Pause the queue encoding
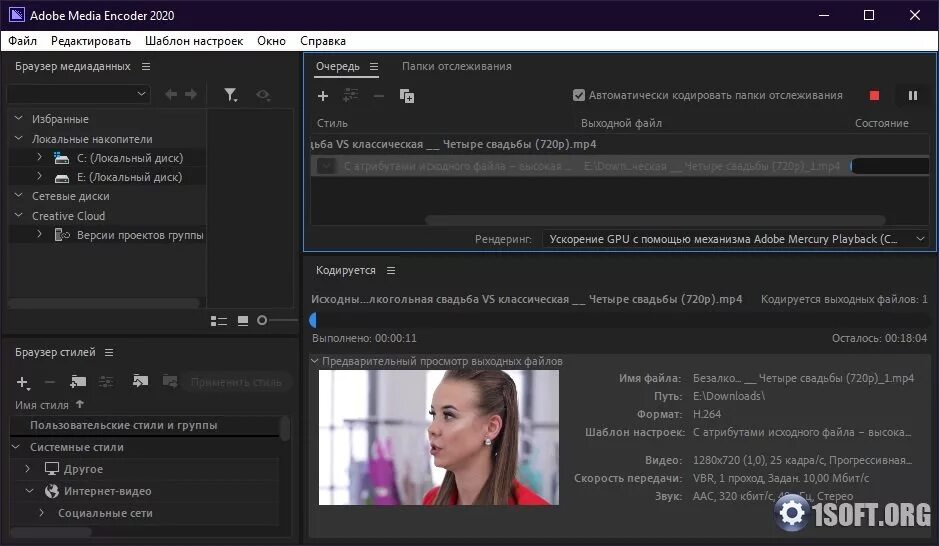 [913, 96]
